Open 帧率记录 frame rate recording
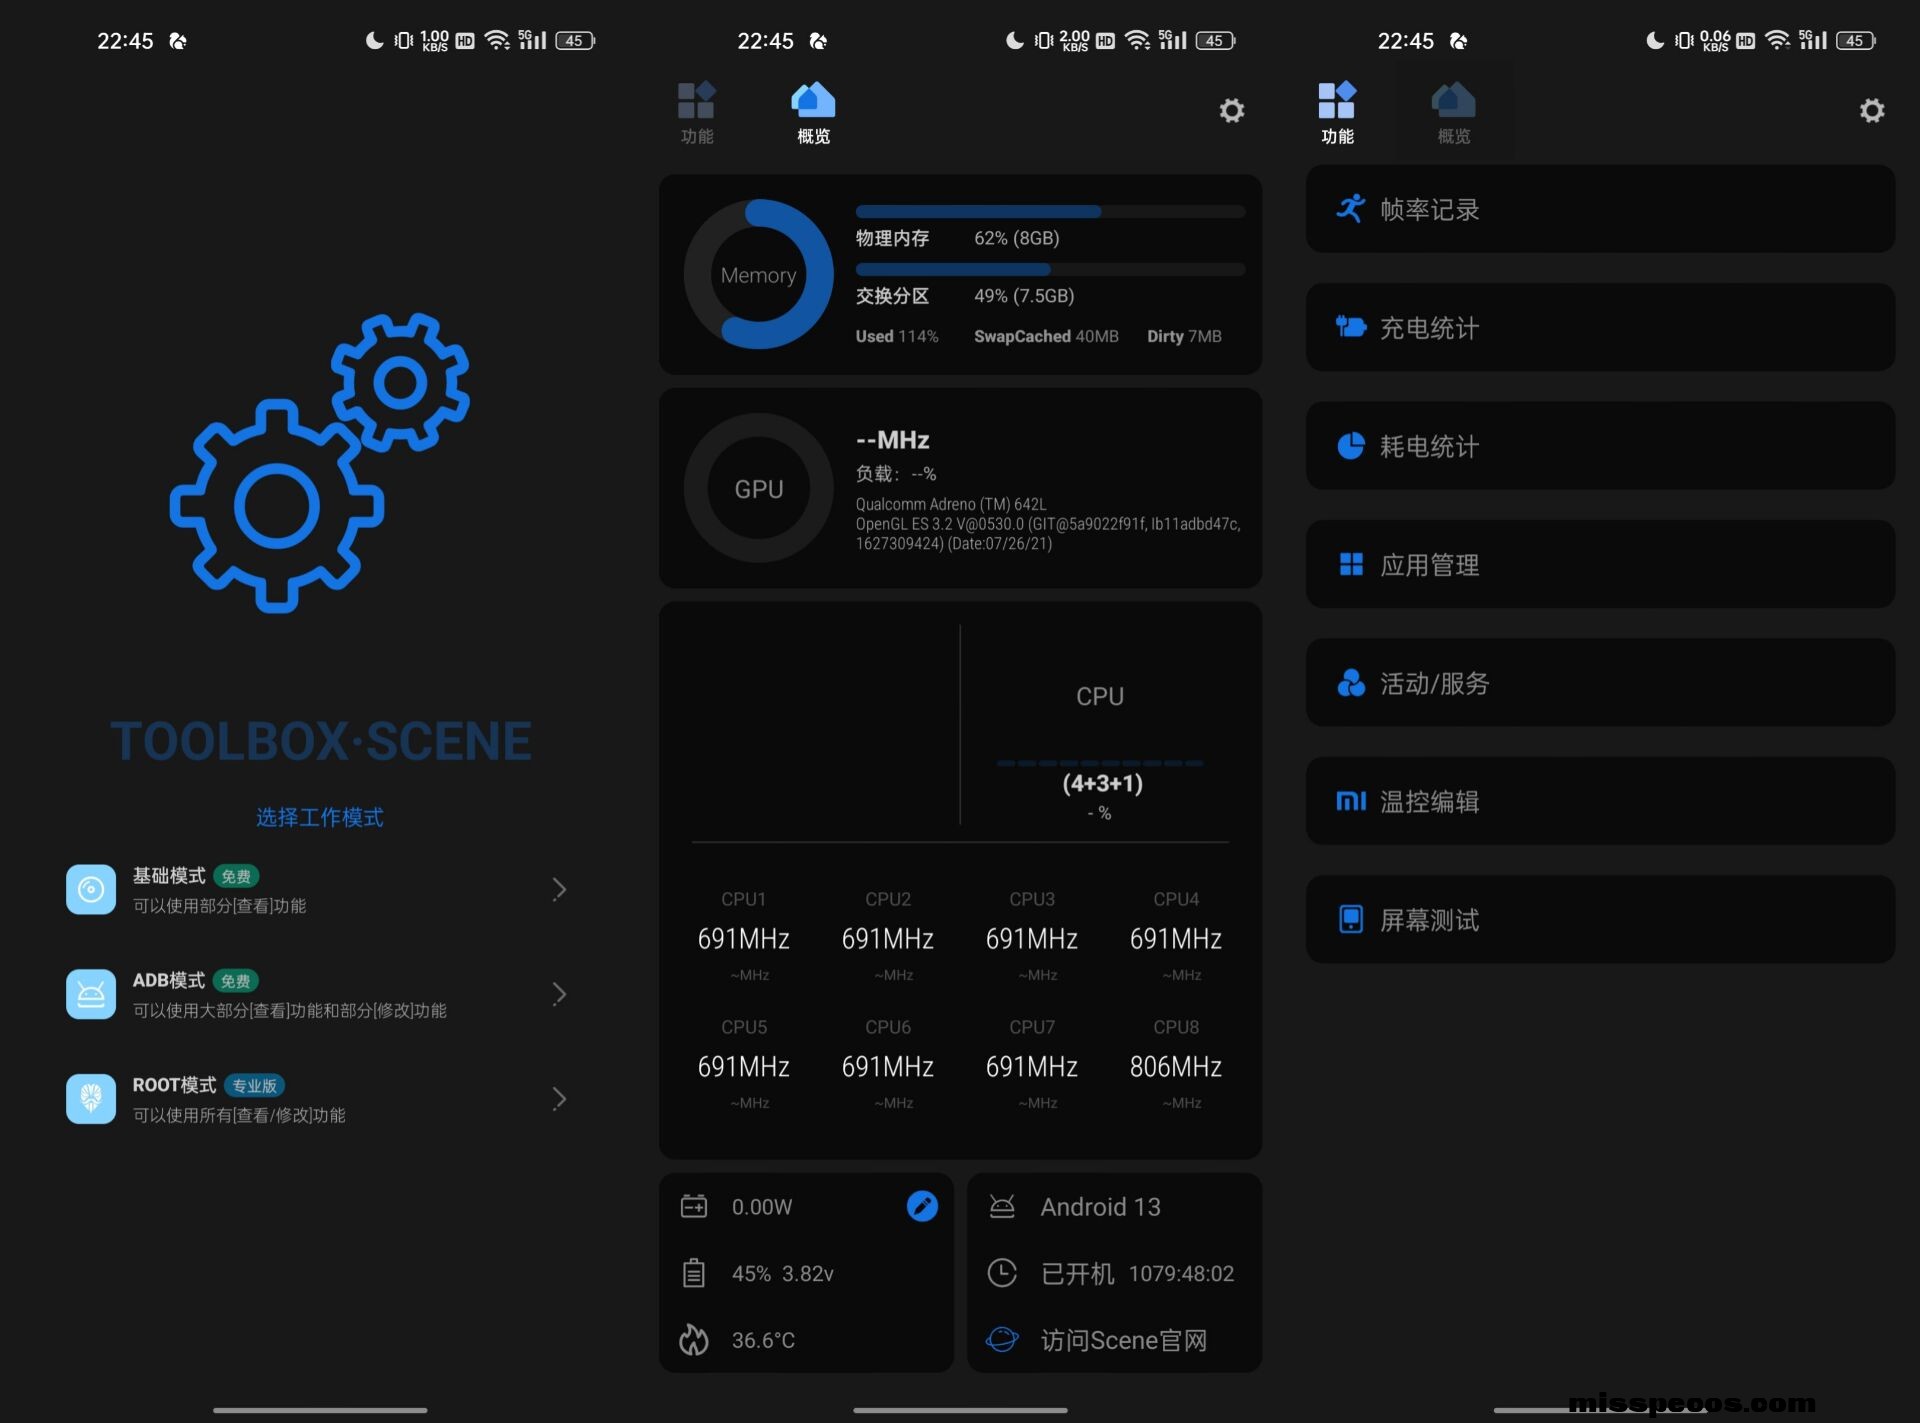This screenshot has width=1920, height=1423. pos(1600,209)
